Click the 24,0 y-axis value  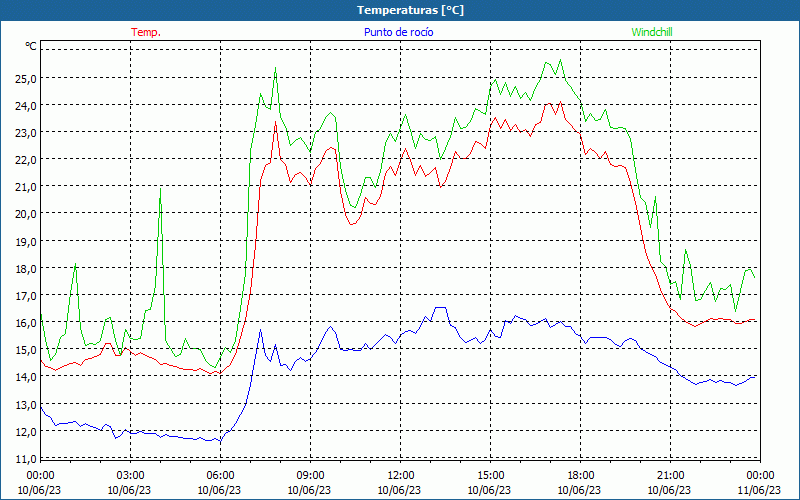[26, 105]
